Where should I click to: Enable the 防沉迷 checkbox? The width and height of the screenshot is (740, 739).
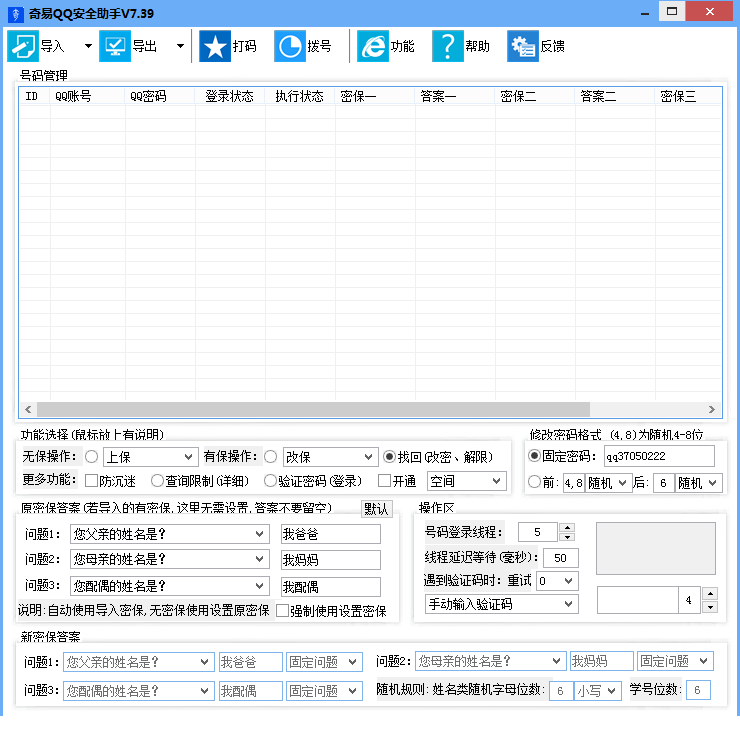click(91, 481)
